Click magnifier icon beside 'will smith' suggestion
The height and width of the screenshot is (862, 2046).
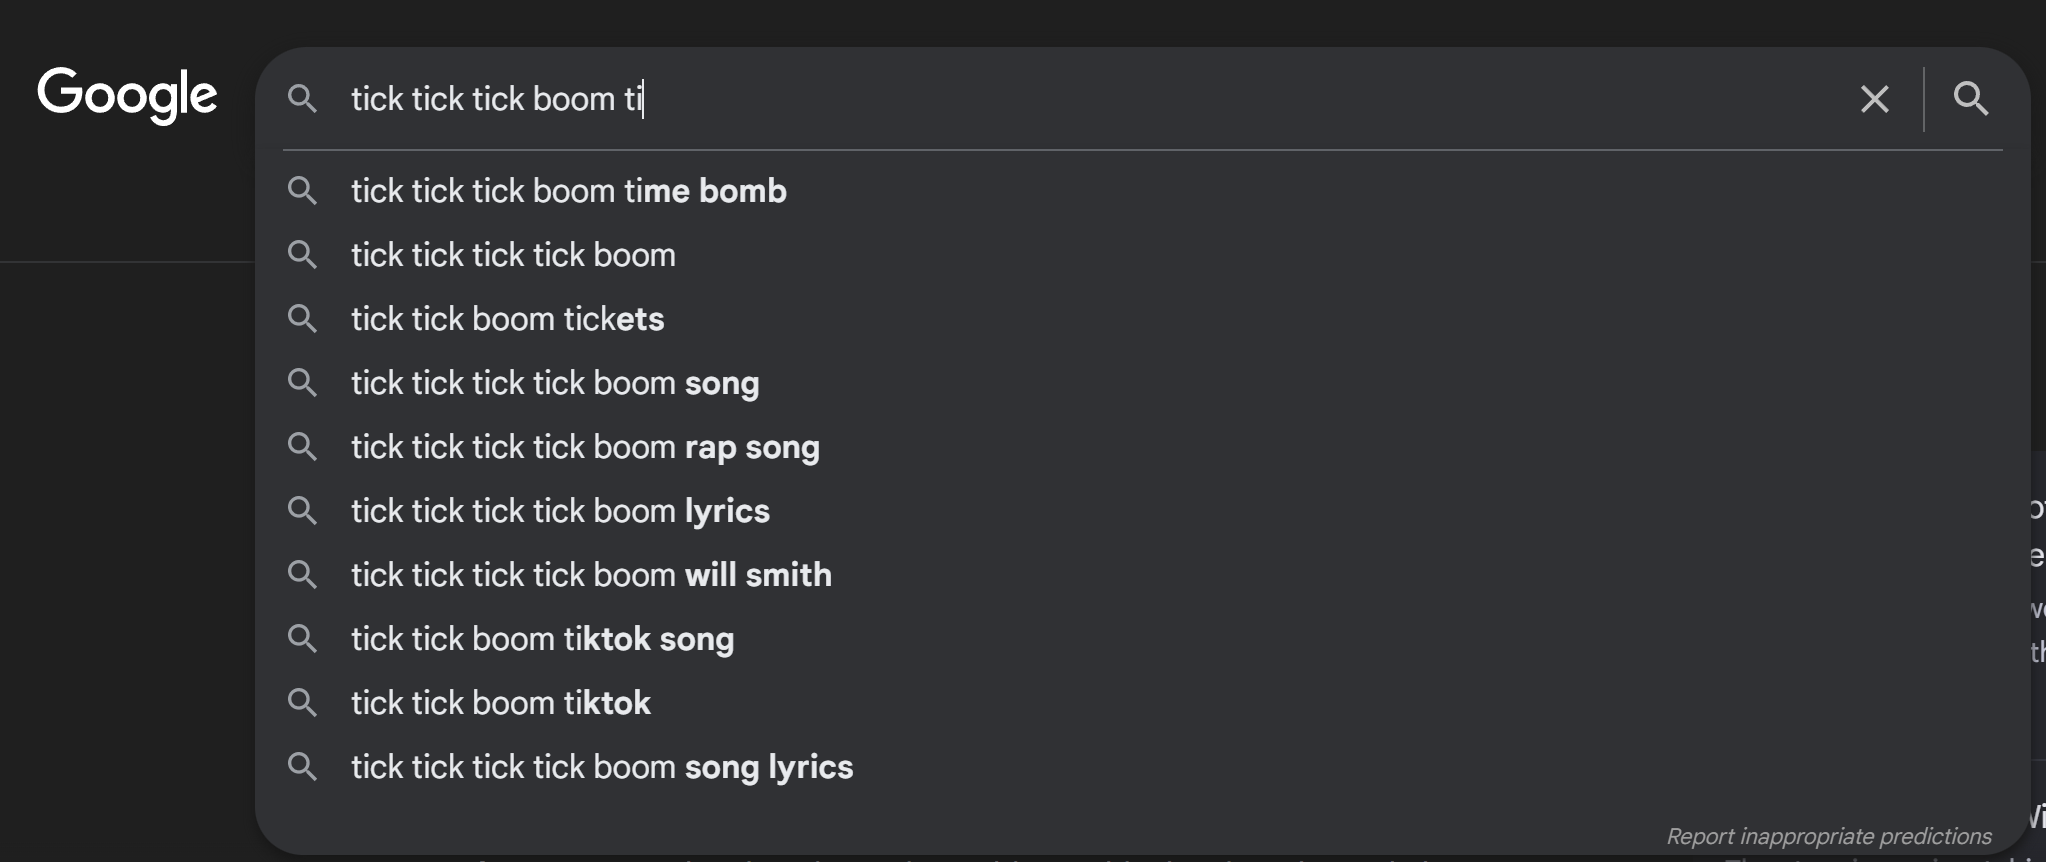point(302,575)
